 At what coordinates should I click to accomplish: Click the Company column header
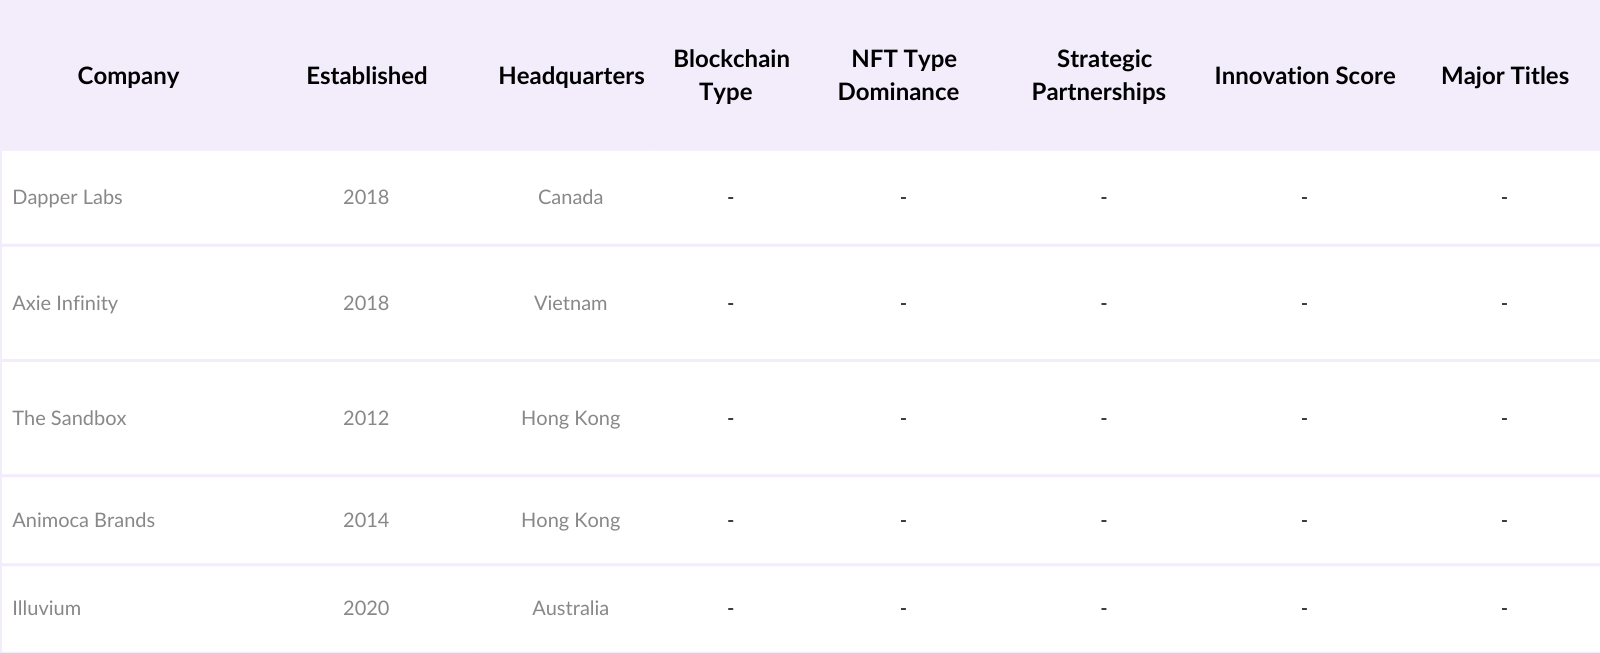(x=128, y=76)
